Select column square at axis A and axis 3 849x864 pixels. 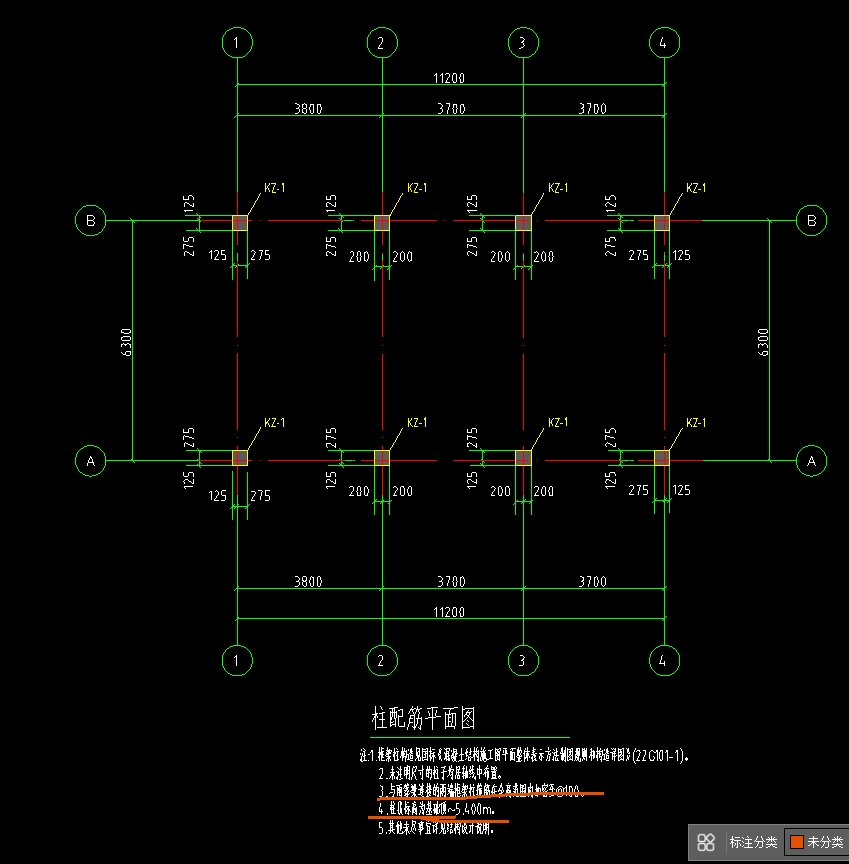coord(523,458)
